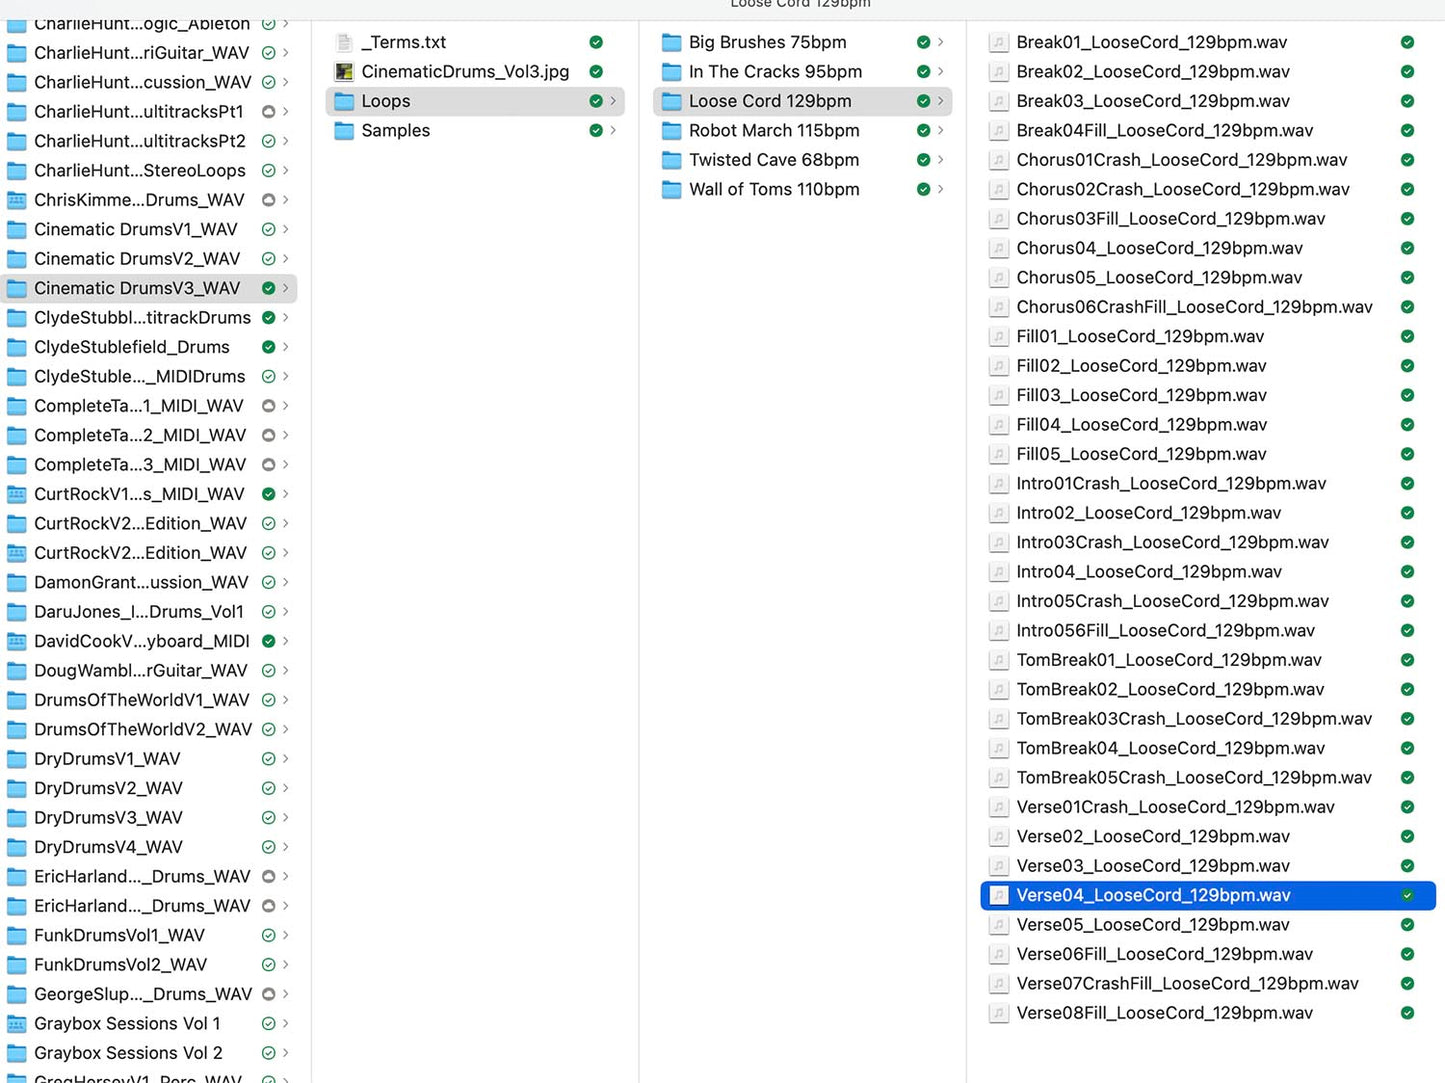This screenshot has width=1445, height=1083.
Task: Click the _Terms.txt document icon
Action: (344, 42)
